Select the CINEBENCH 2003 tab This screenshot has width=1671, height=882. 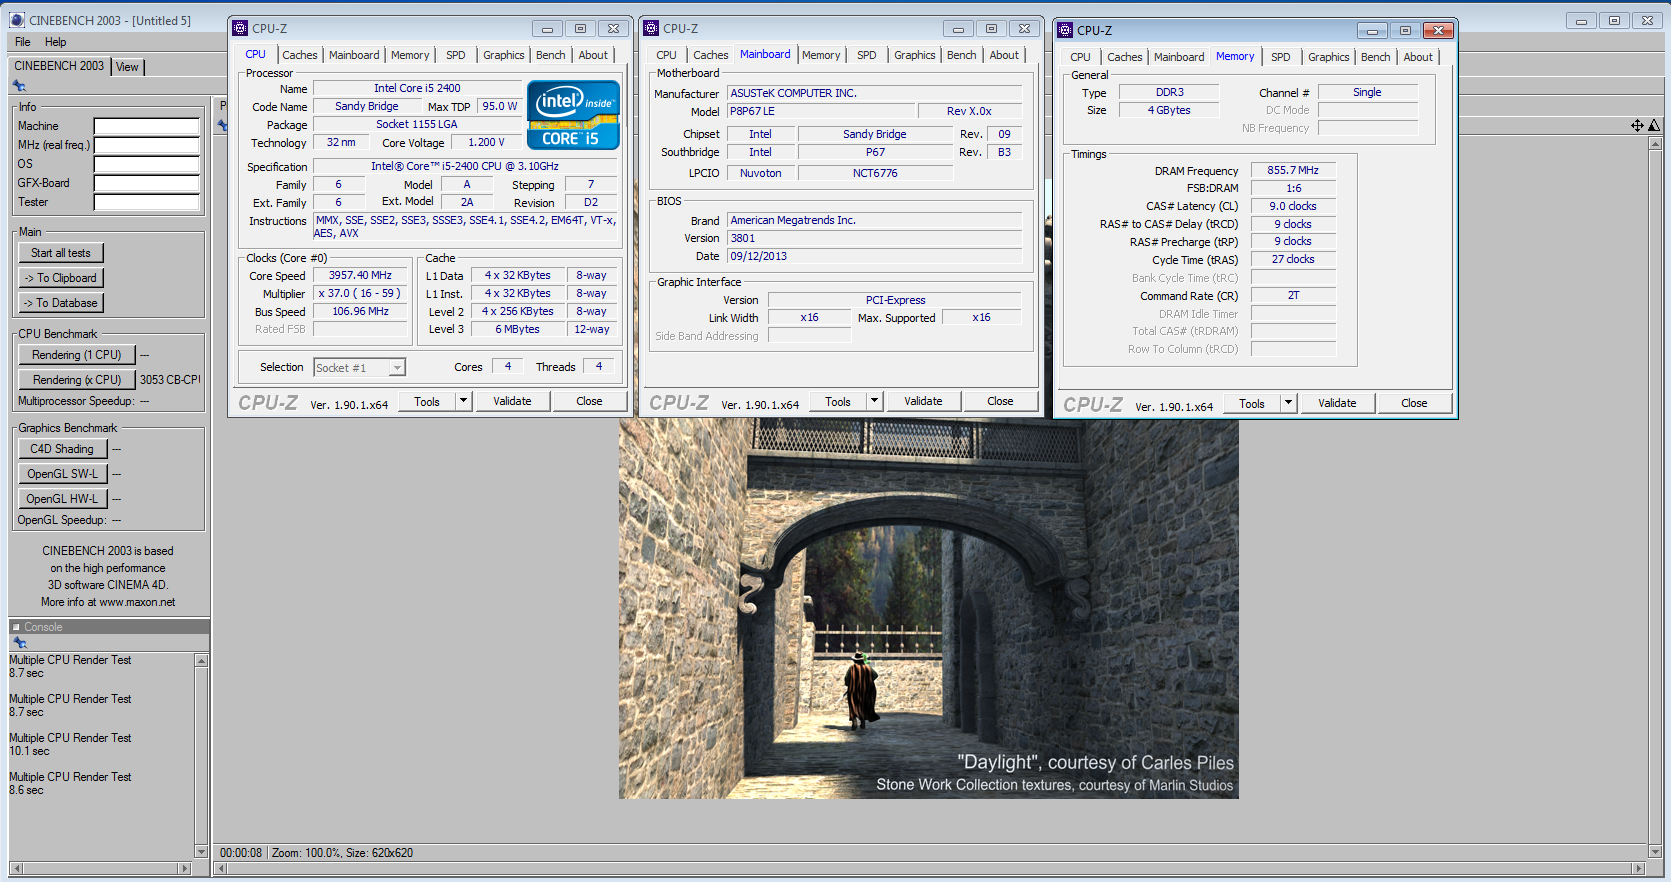pyautogui.click(x=59, y=66)
